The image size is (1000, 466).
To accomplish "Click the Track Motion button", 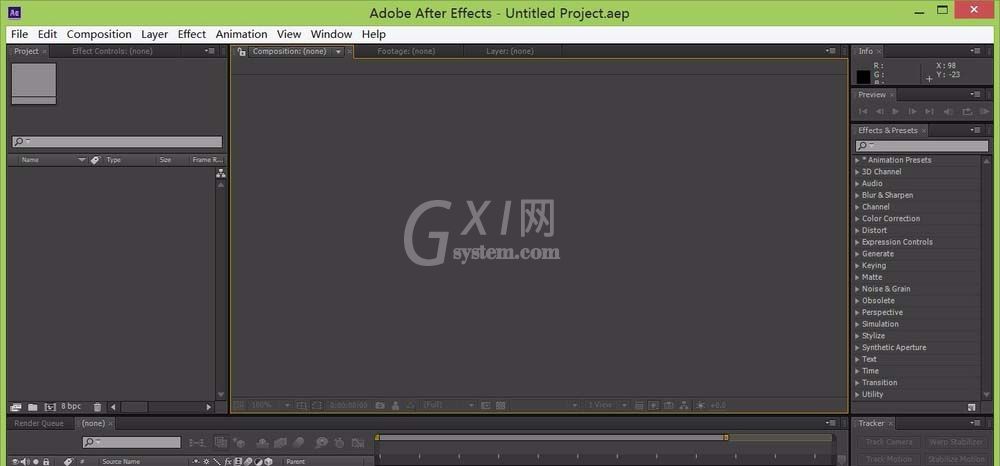I will pos(889,460).
